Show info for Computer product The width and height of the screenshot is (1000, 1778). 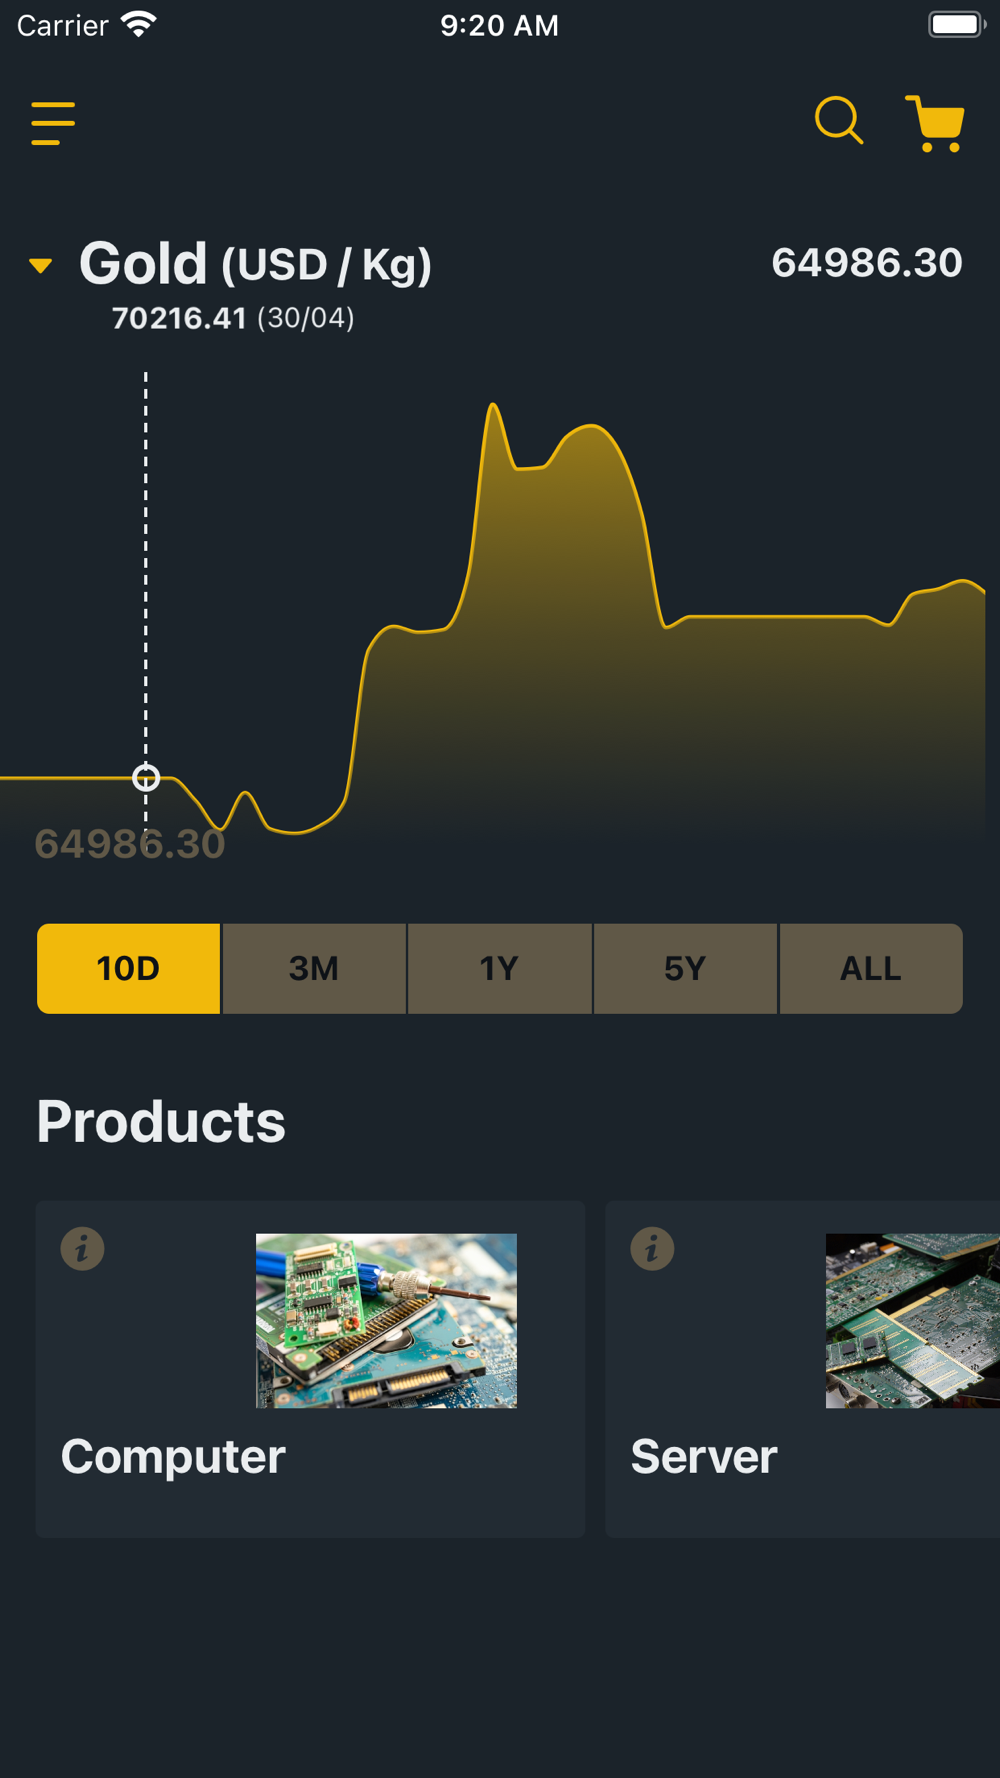(x=82, y=1248)
